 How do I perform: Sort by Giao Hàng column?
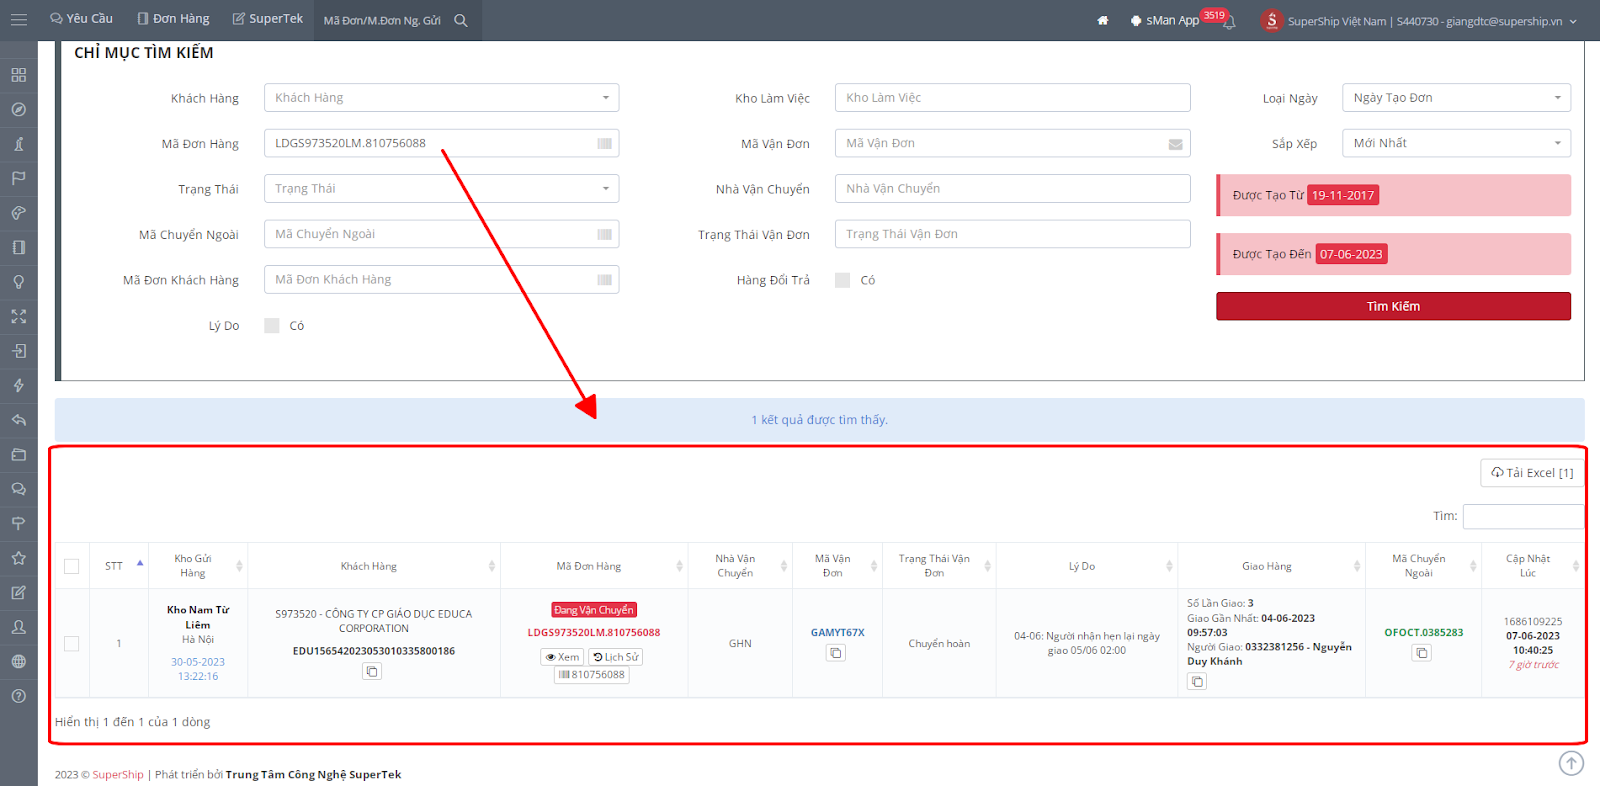[1272, 566]
